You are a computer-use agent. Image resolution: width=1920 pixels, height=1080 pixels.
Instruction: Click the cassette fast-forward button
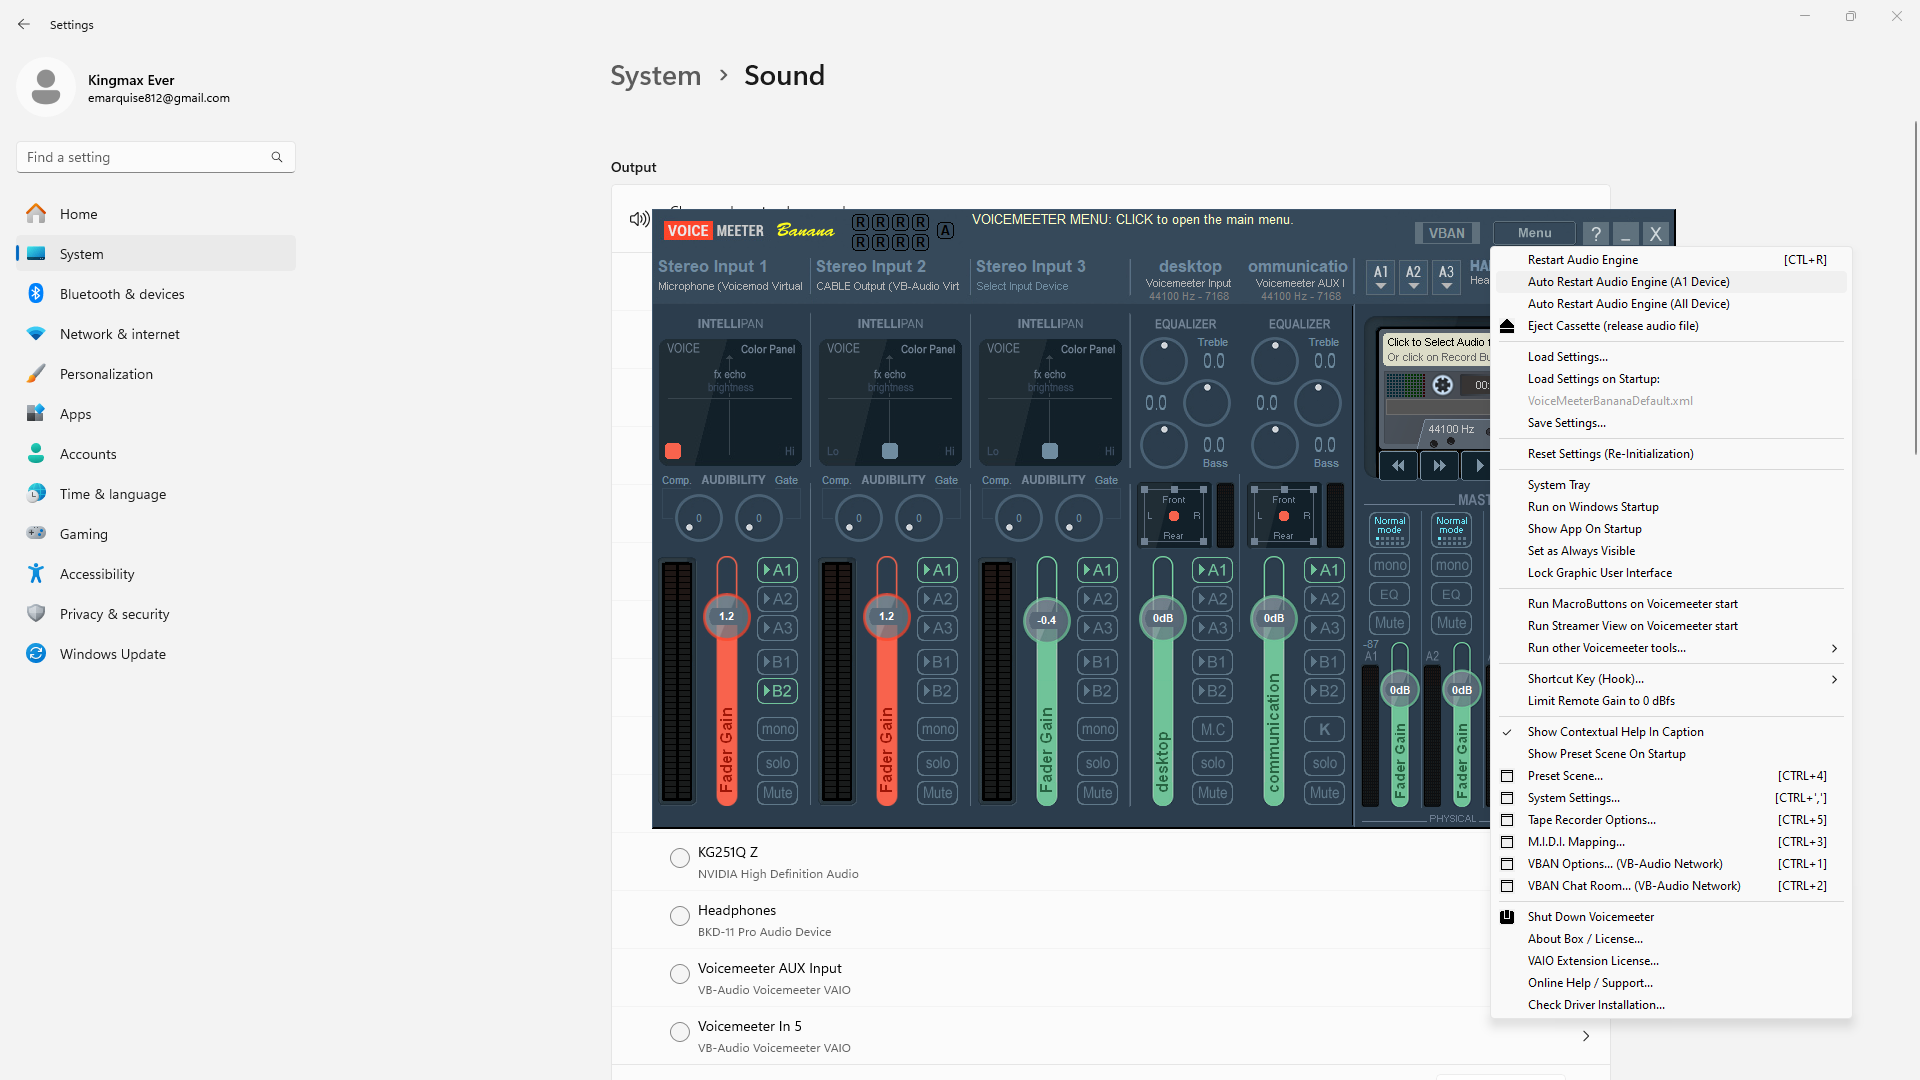pyautogui.click(x=1439, y=466)
